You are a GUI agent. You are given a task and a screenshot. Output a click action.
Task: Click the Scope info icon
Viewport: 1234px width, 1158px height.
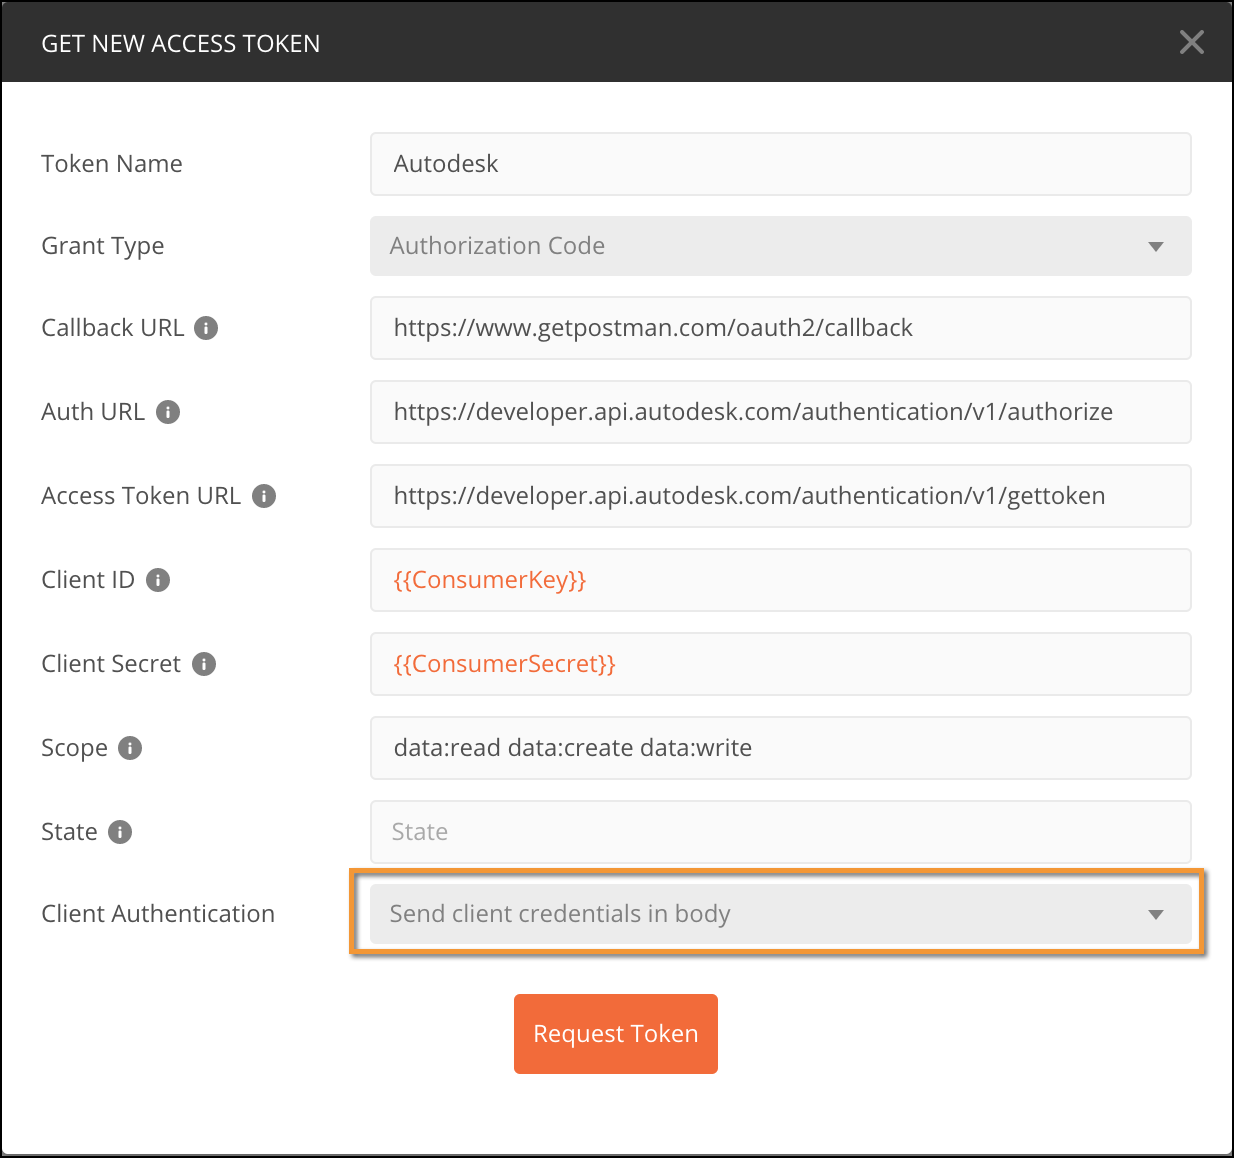click(130, 748)
